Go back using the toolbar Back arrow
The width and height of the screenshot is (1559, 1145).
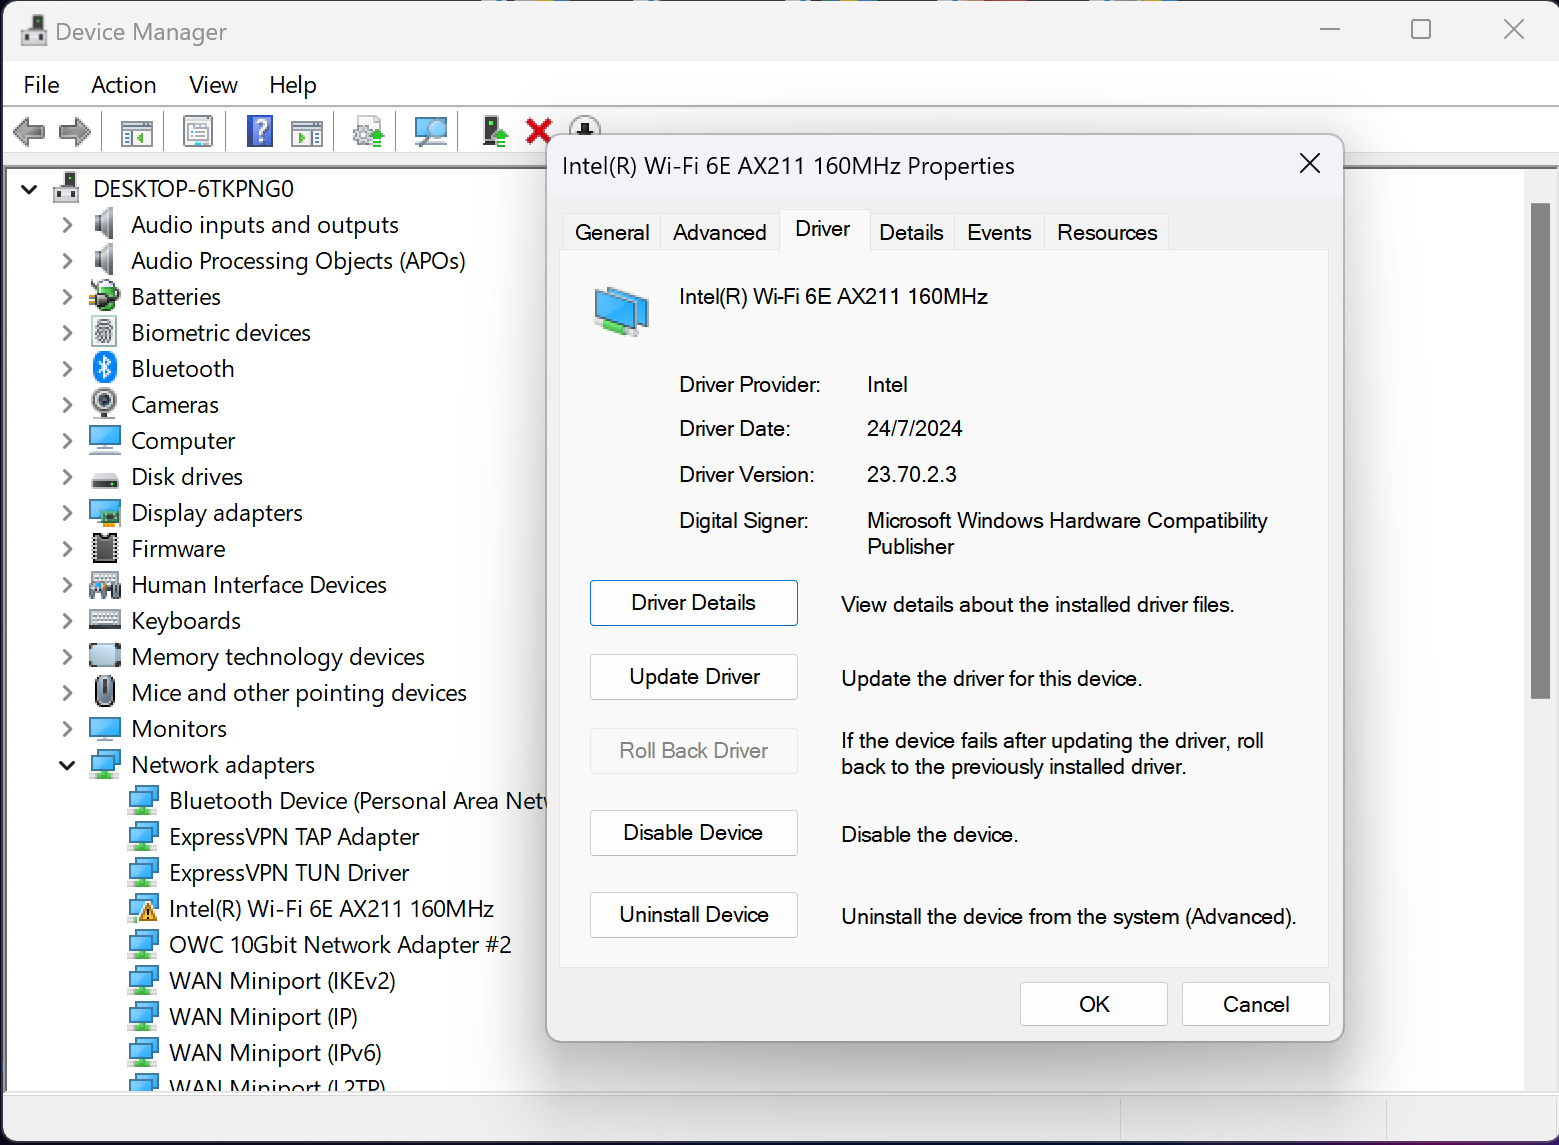[x=29, y=131]
